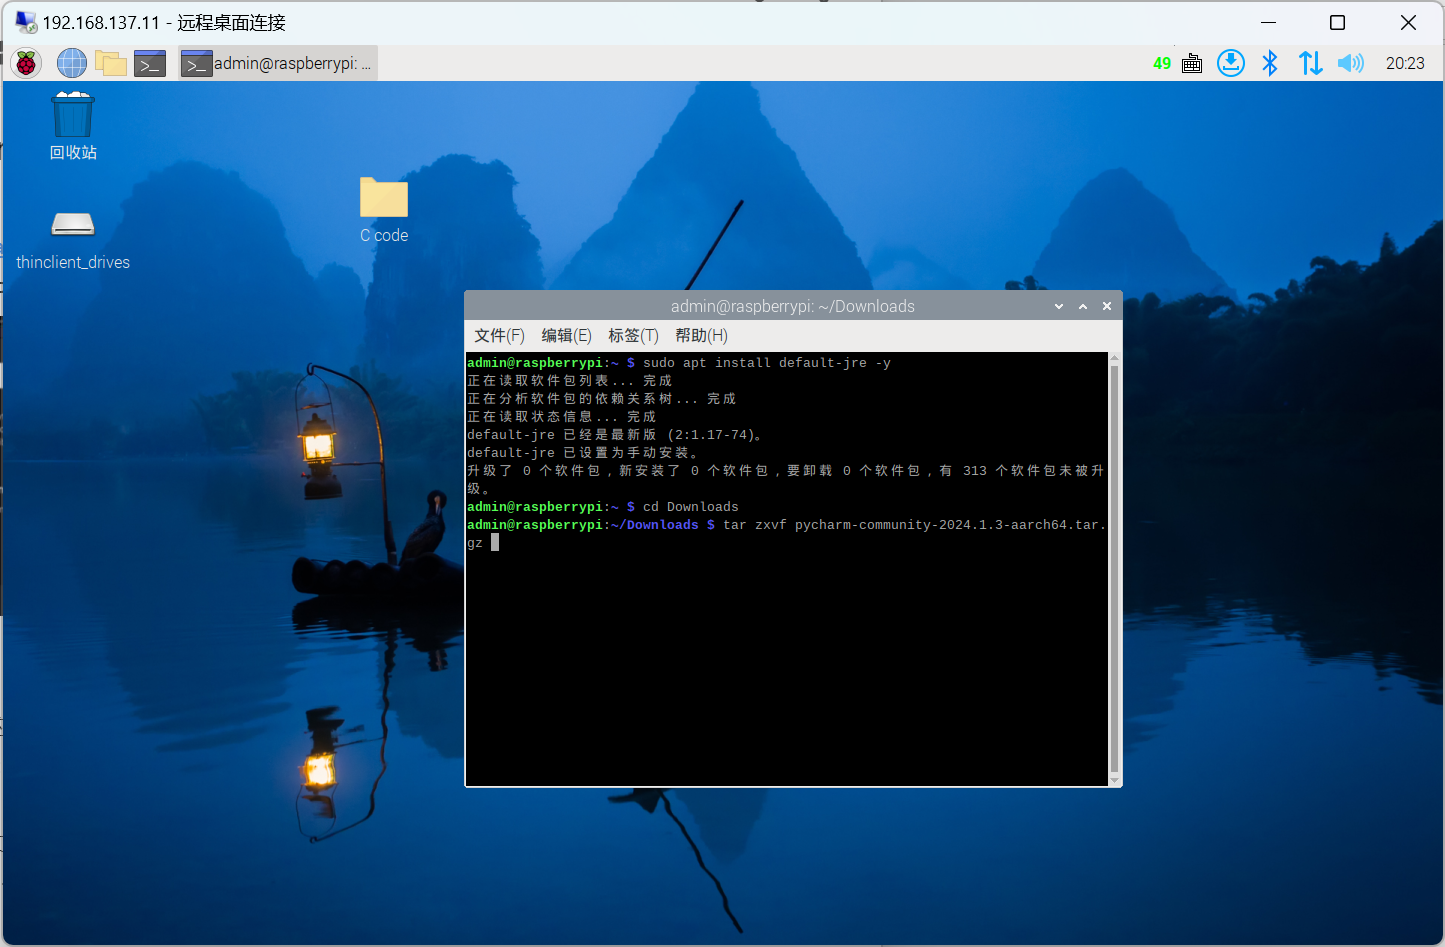The width and height of the screenshot is (1445, 947).
Task: Open the 标签(T) menu in the terminal
Action: click(x=633, y=336)
